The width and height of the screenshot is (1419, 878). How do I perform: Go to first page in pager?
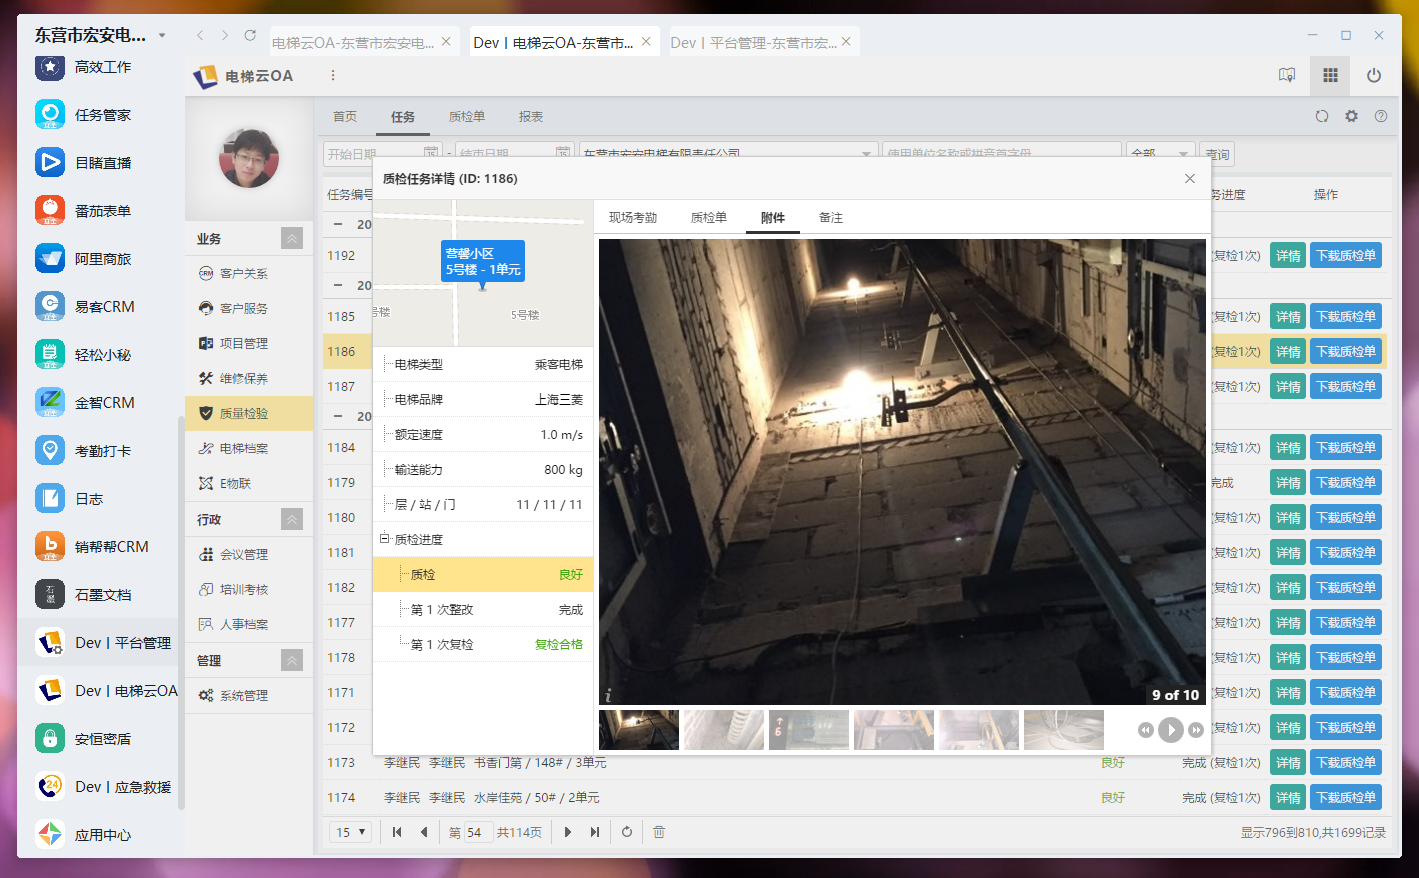pyautogui.click(x=397, y=832)
